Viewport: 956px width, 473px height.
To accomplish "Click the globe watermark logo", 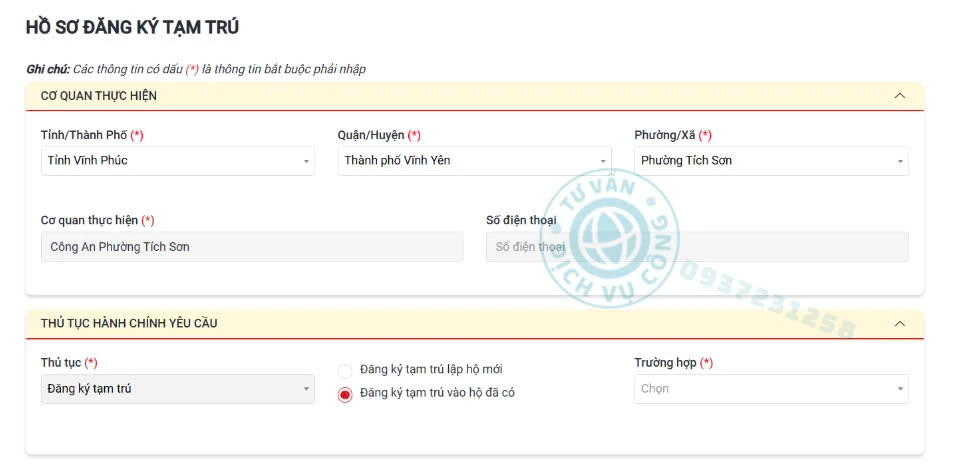I will 608,237.
